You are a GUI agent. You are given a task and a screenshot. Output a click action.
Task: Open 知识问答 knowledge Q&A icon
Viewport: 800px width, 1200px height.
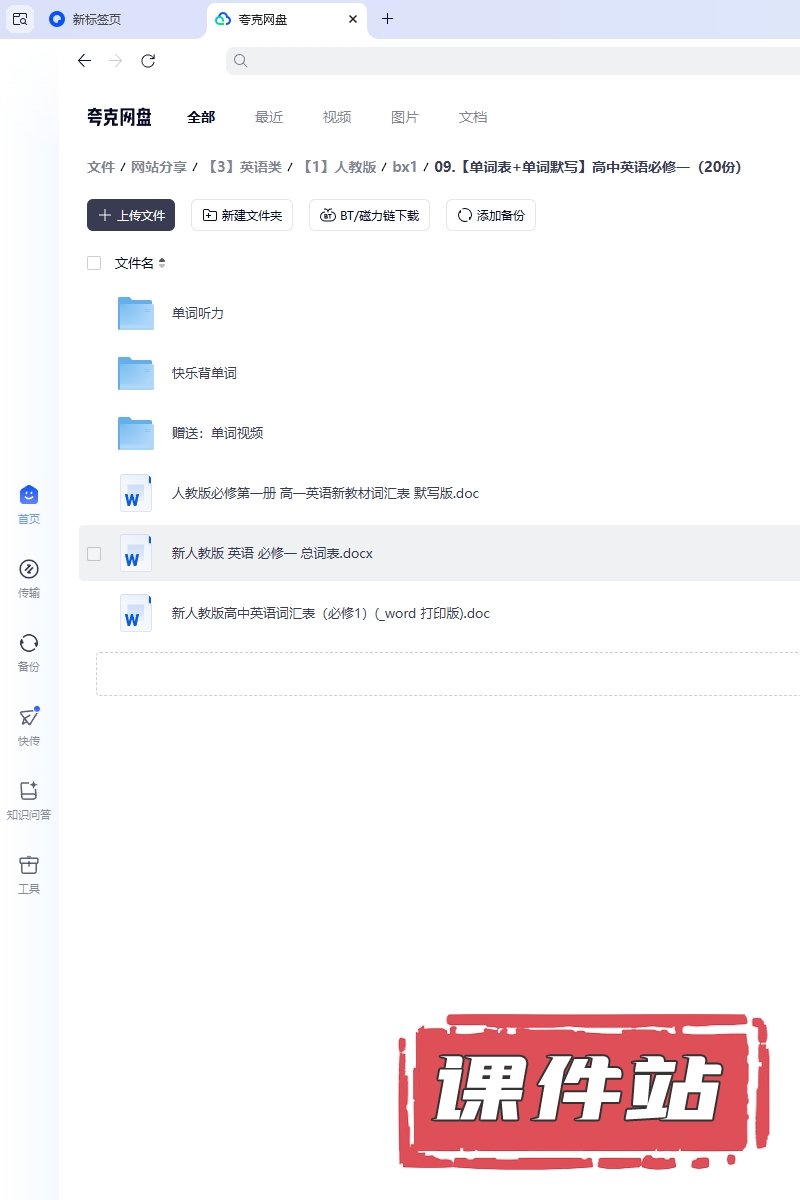coord(29,791)
